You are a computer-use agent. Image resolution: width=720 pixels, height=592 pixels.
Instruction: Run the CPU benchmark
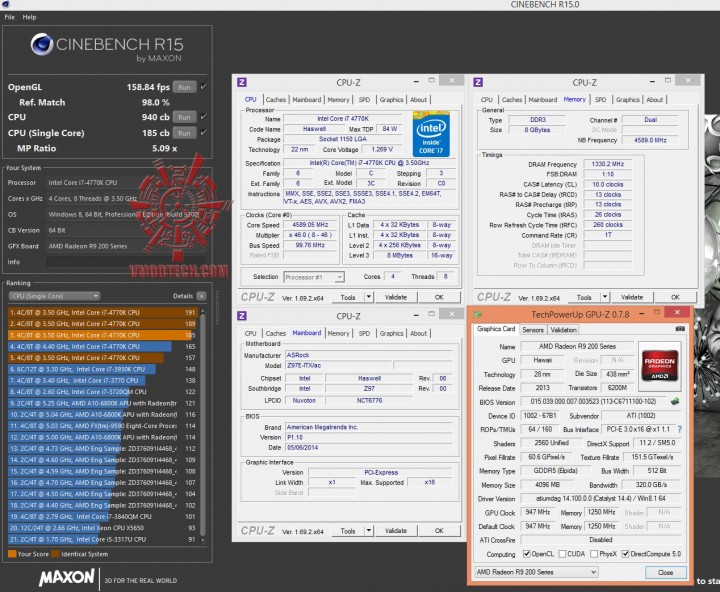(185, 117)
